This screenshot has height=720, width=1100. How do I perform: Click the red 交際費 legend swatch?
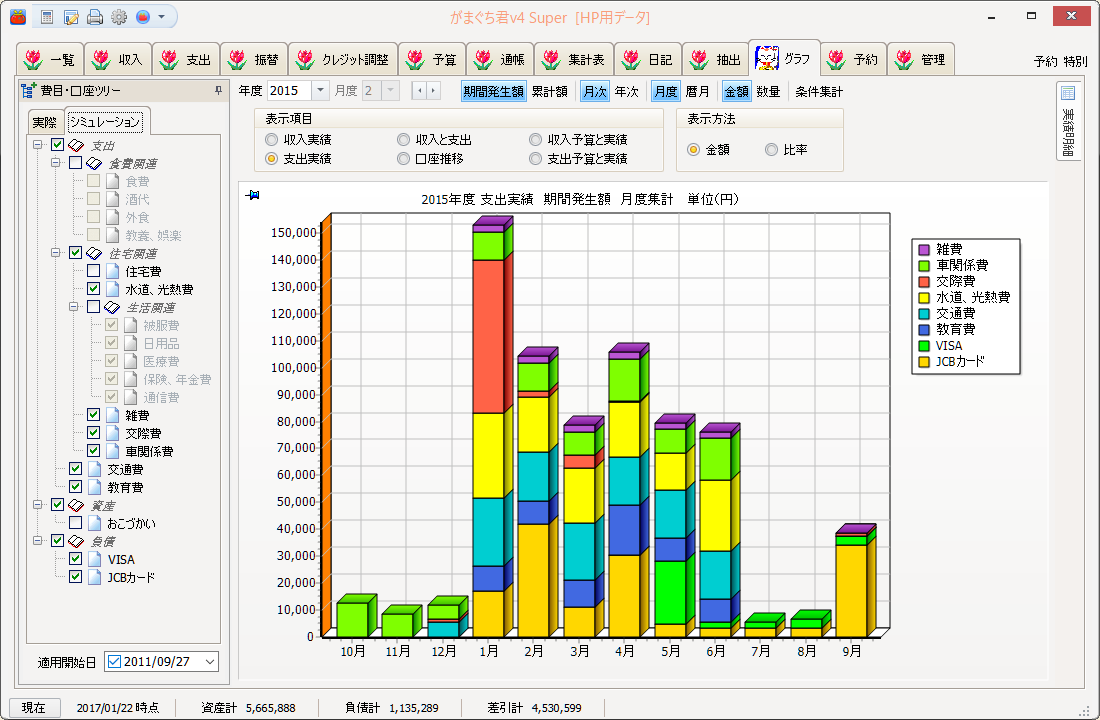point(924,281)
